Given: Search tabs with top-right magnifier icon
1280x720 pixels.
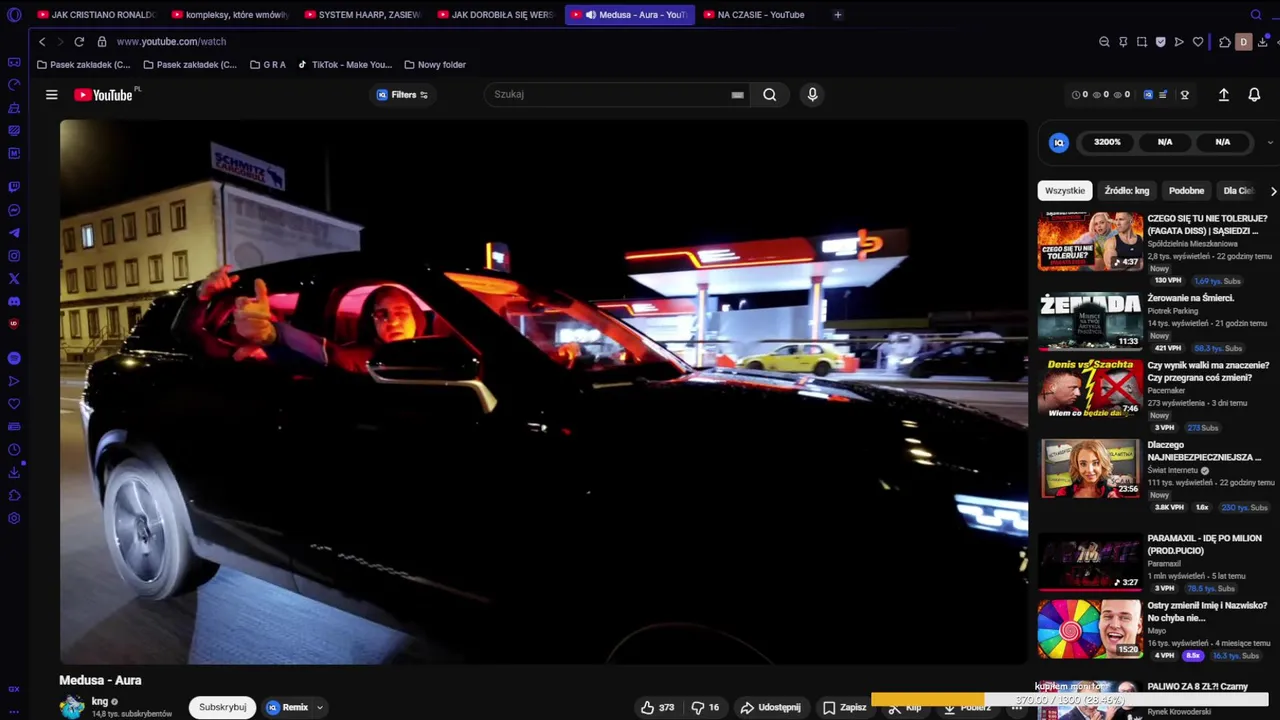Looking at the screenshot, I should coord(1256,15).
